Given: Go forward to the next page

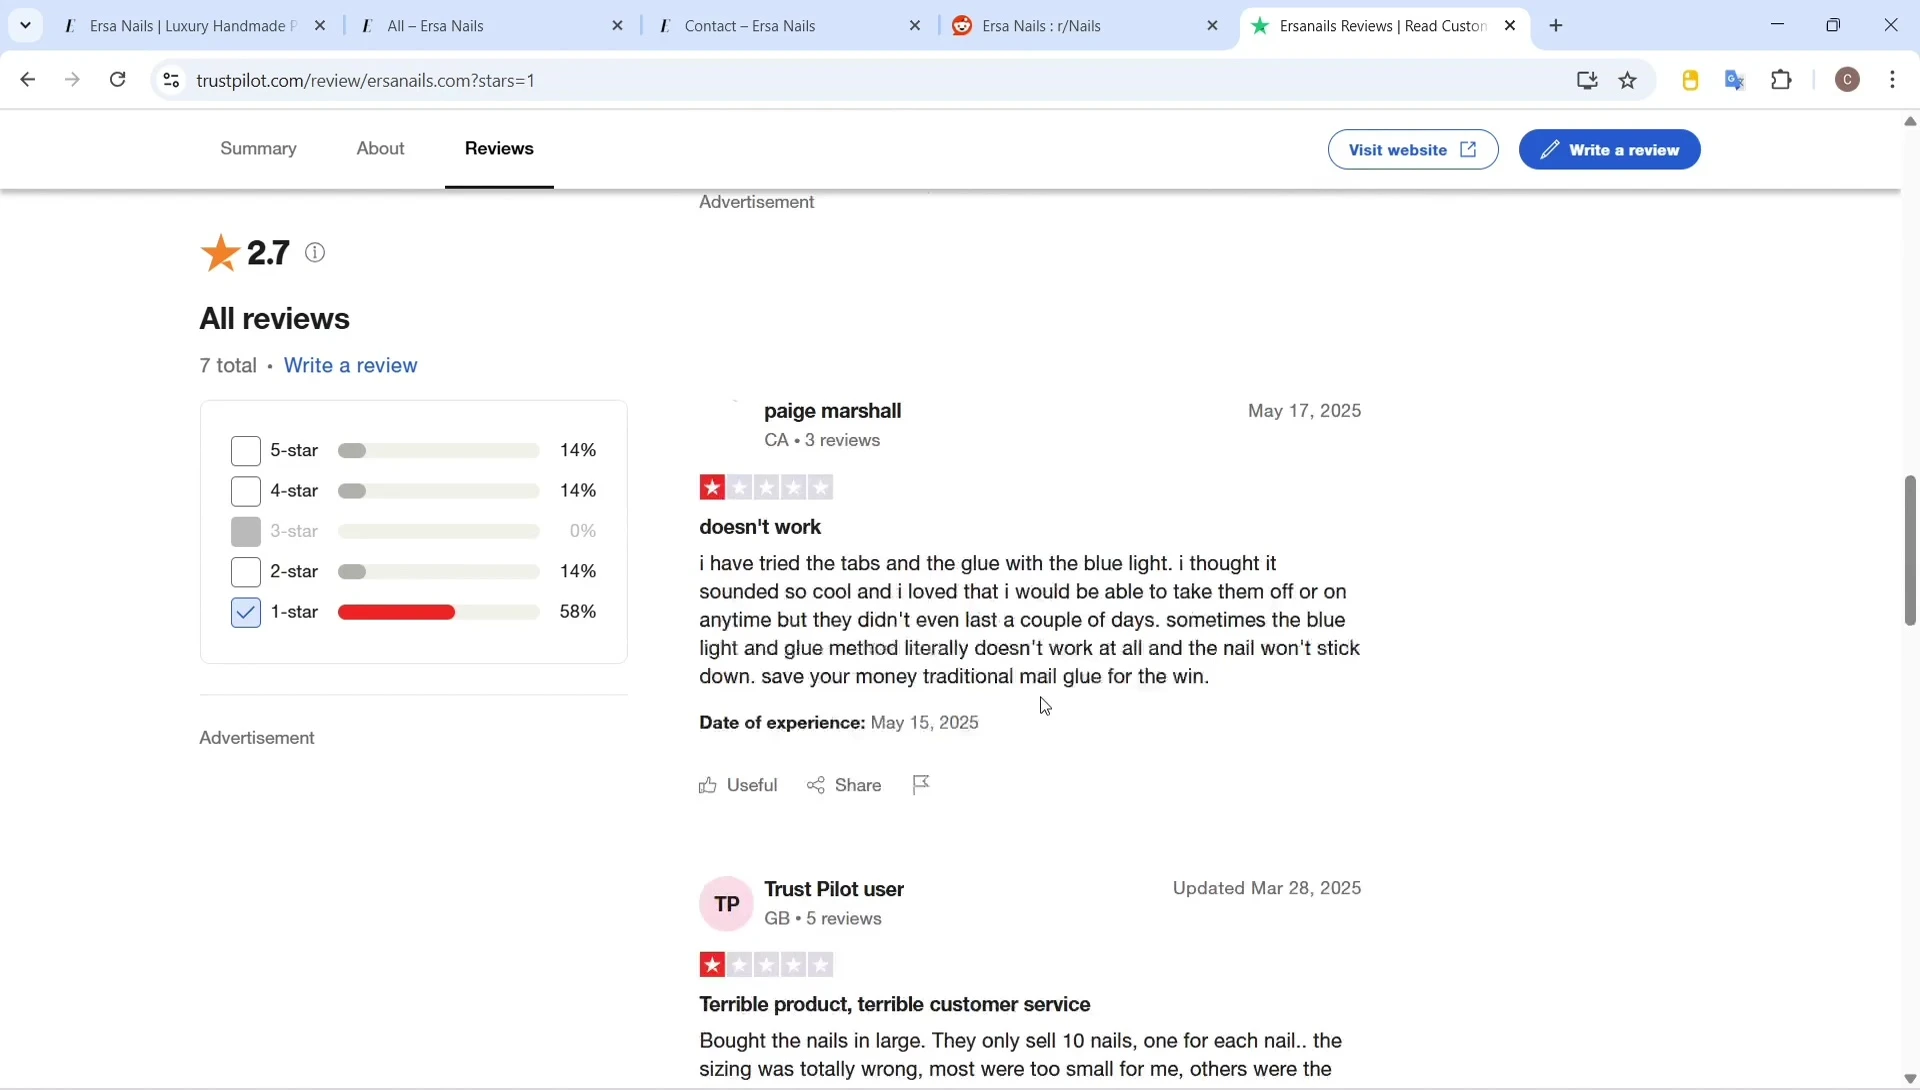Looking at the screenshot, I should click(73, 80).
